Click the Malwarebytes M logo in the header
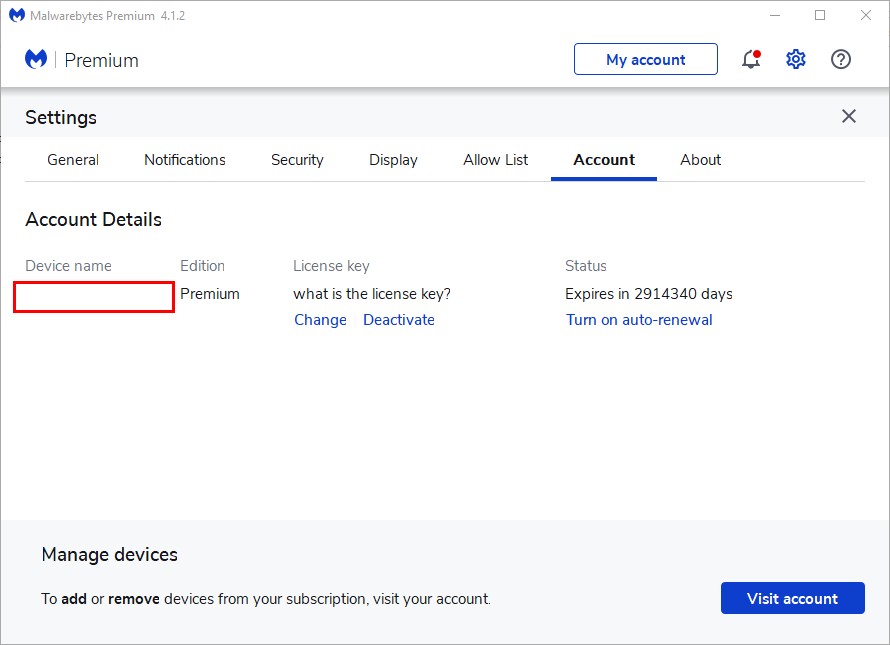The width and height of the screenshot is (890, 645). [x=35, y=59]
